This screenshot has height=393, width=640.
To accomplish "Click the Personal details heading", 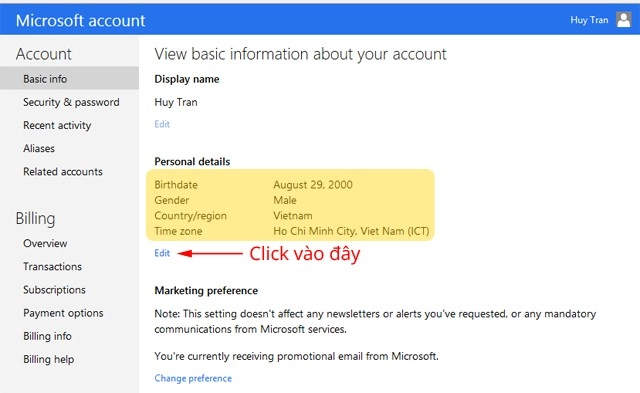I will 192,162.
